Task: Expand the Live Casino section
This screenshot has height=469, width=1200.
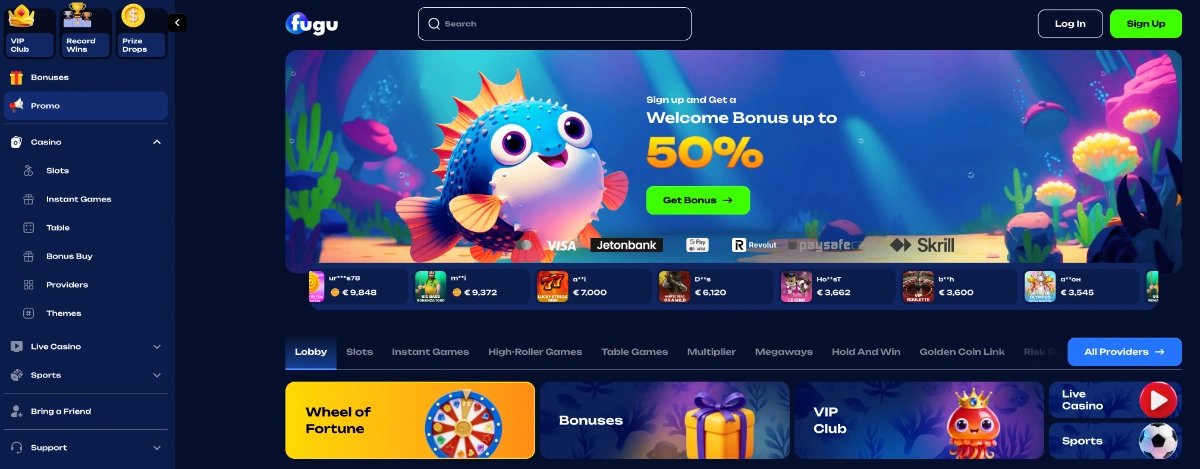Action: [157, 347]
